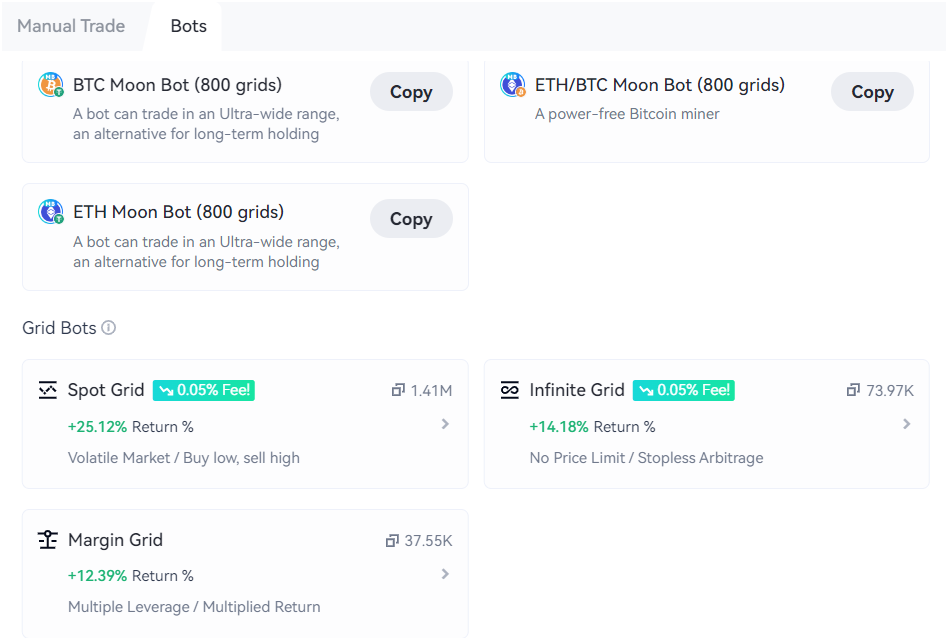Viewport: 948px width, 640px height.
Task: Expand Infinite Grid details via right chevron
Action: point(908,424)
